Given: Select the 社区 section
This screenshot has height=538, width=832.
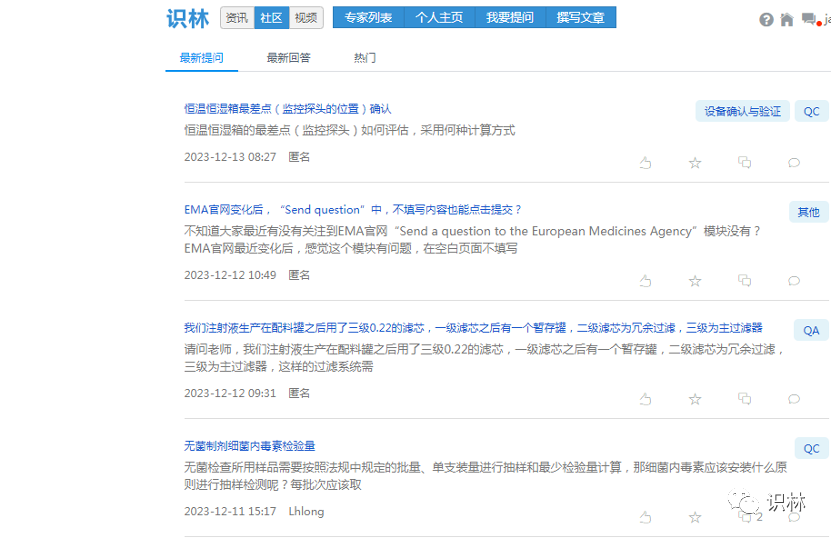Looking at the screenshot, I should (271, 18).
